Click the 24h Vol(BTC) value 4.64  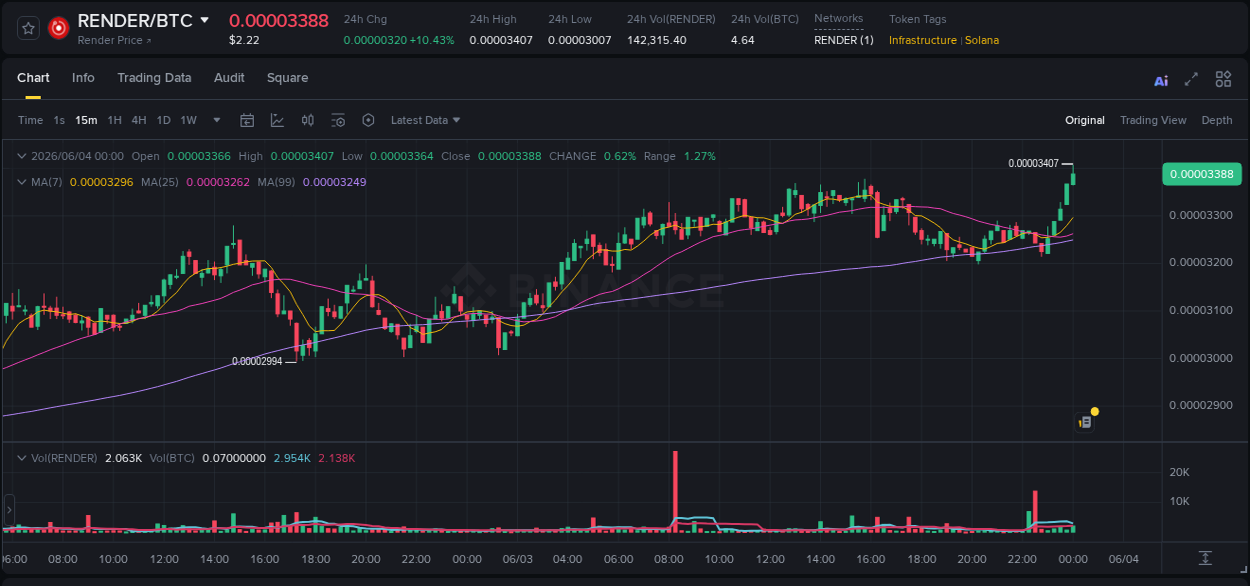(x=743, y=40)
